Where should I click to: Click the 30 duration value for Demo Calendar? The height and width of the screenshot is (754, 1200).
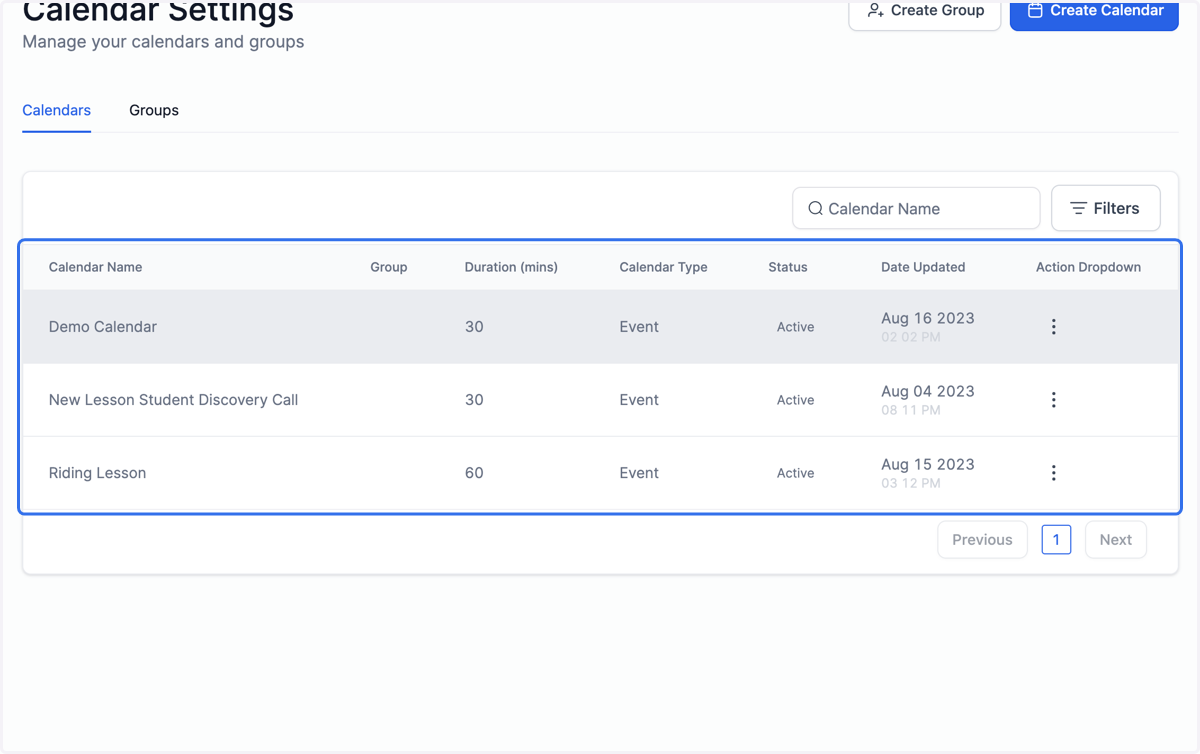coord(474,327)
